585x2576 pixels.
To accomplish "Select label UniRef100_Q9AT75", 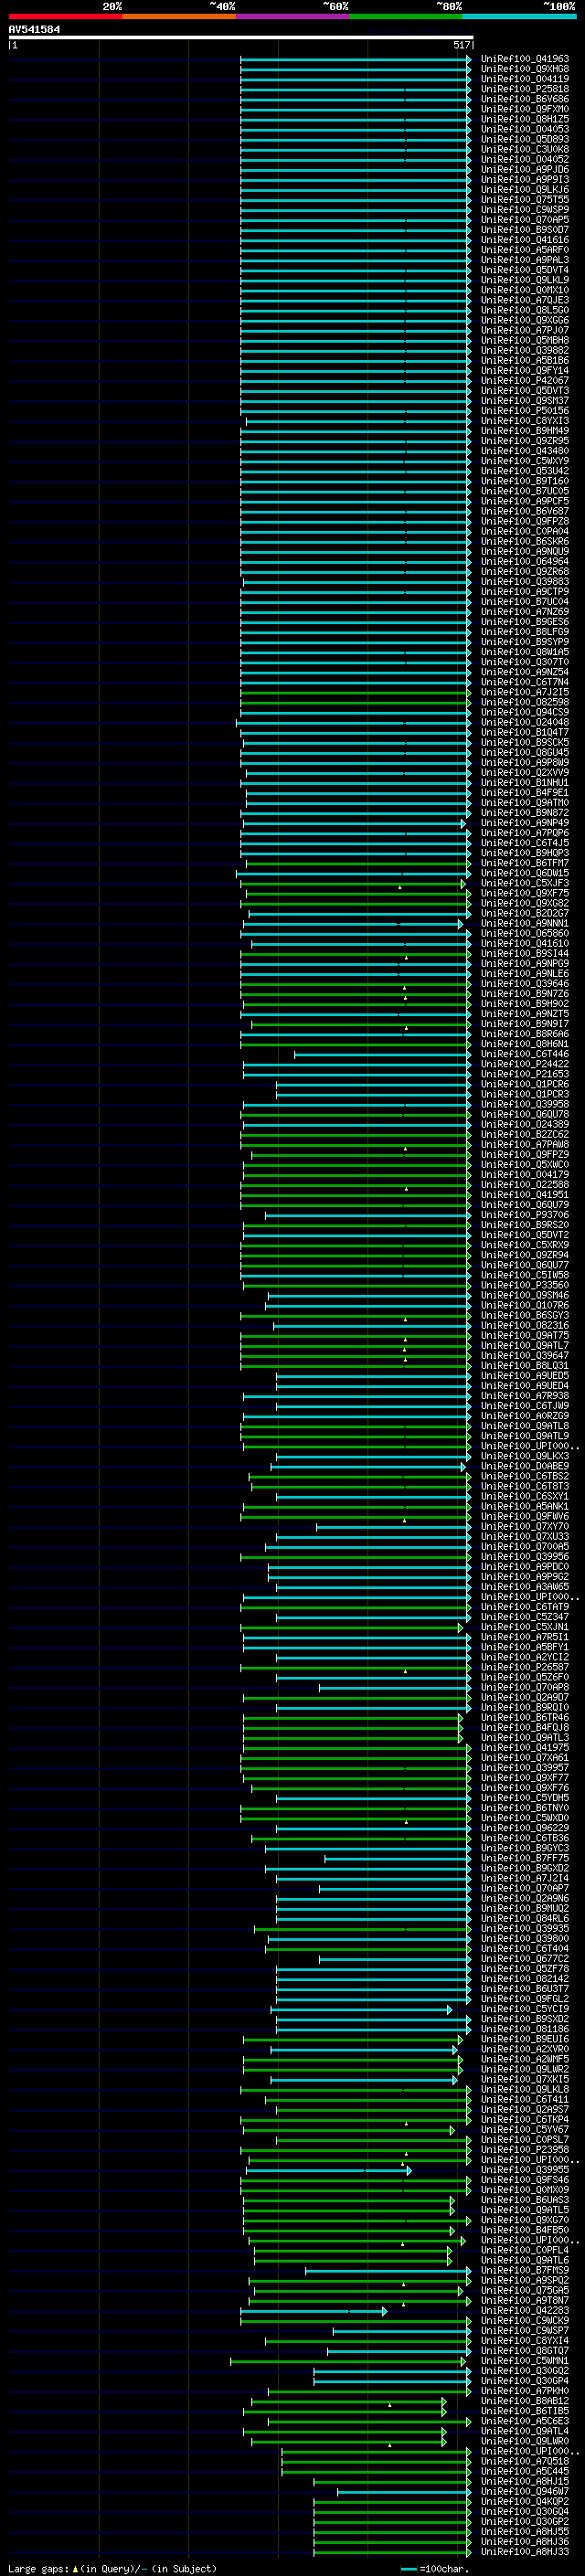I will 525,1335.
